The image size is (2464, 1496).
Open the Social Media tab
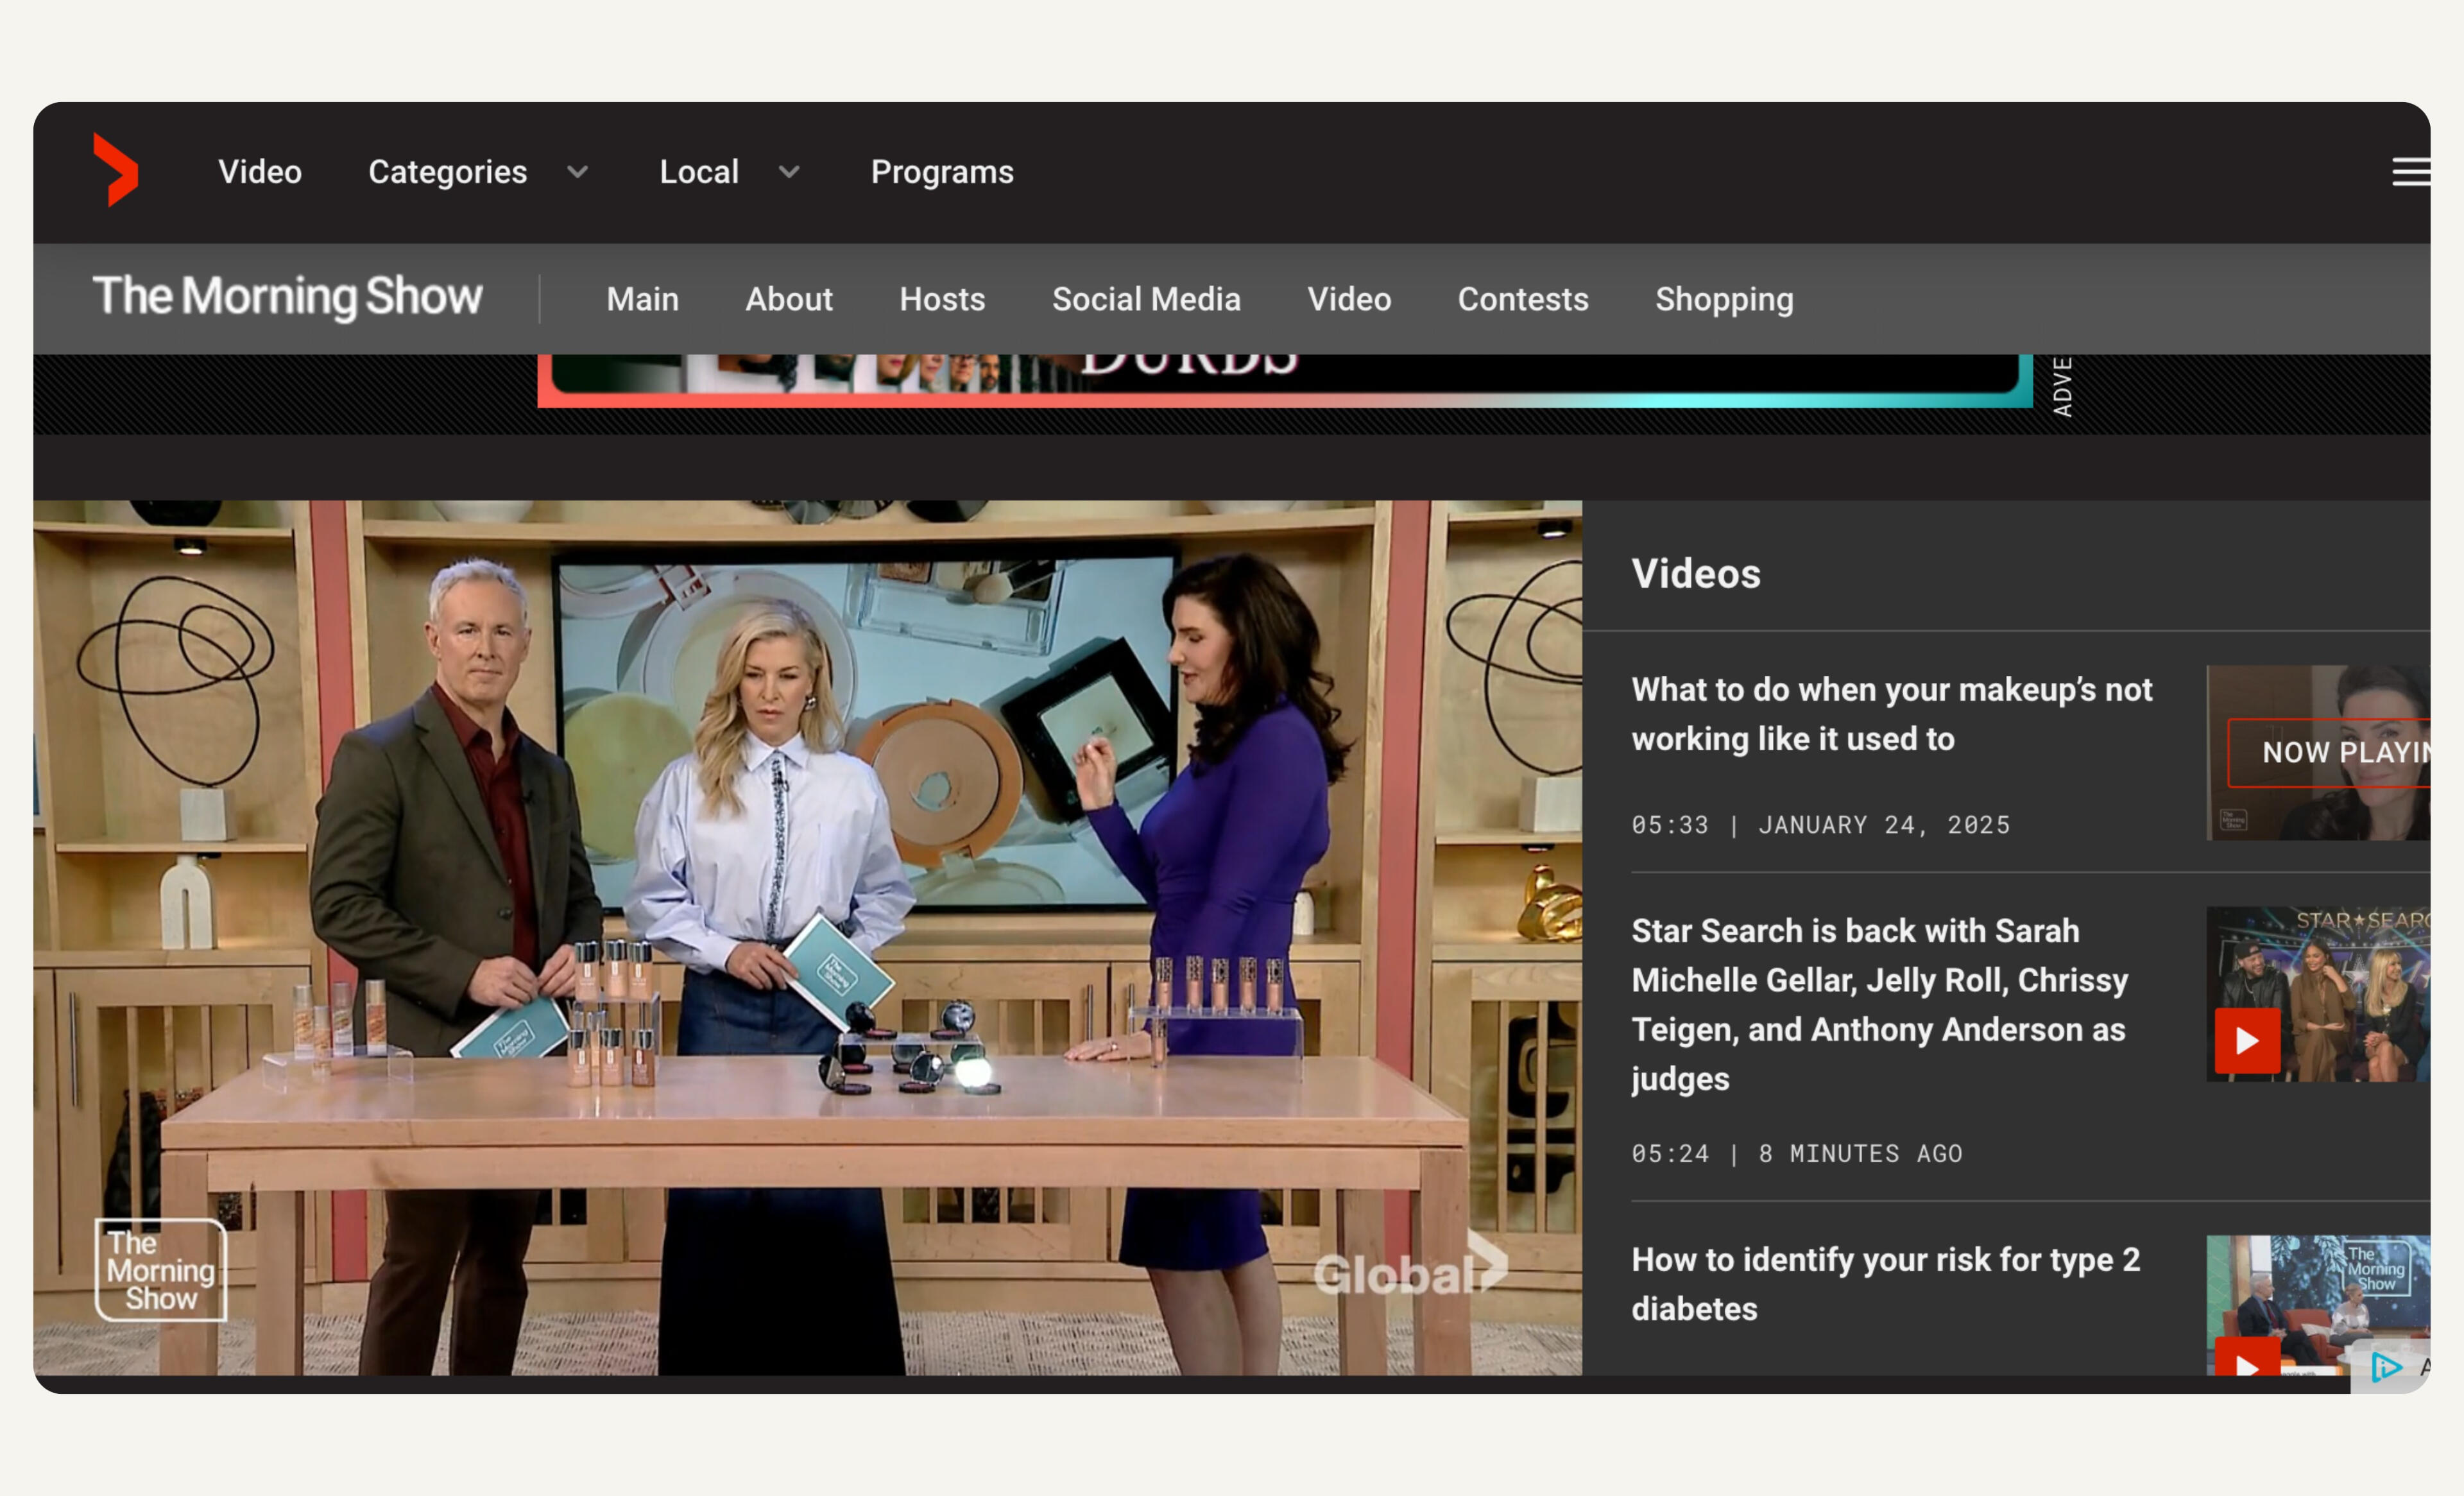[1146, 299]
